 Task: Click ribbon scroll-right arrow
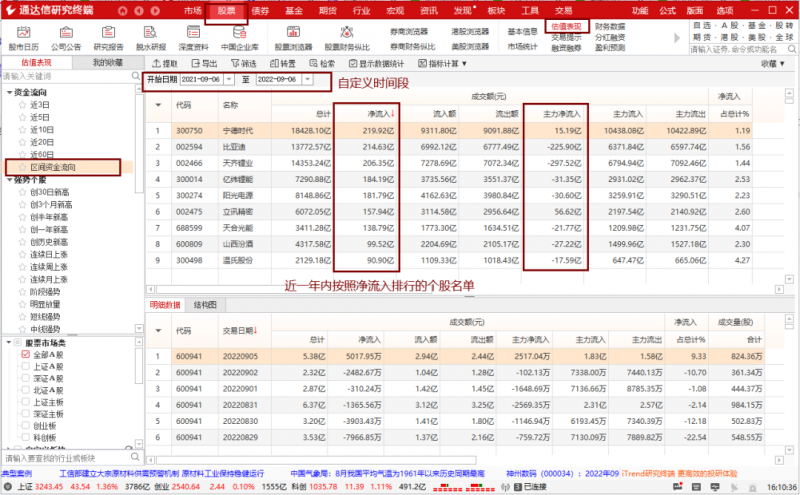(678, 38)
